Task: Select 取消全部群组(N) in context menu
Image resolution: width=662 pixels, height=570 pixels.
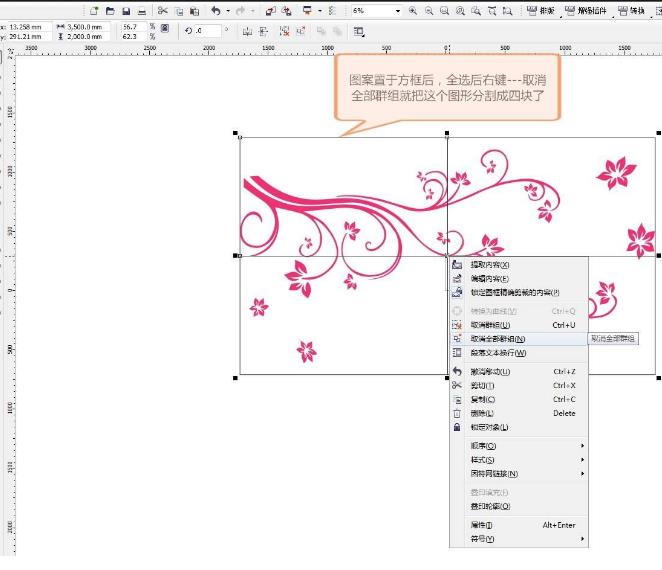Action: (498, 339)
